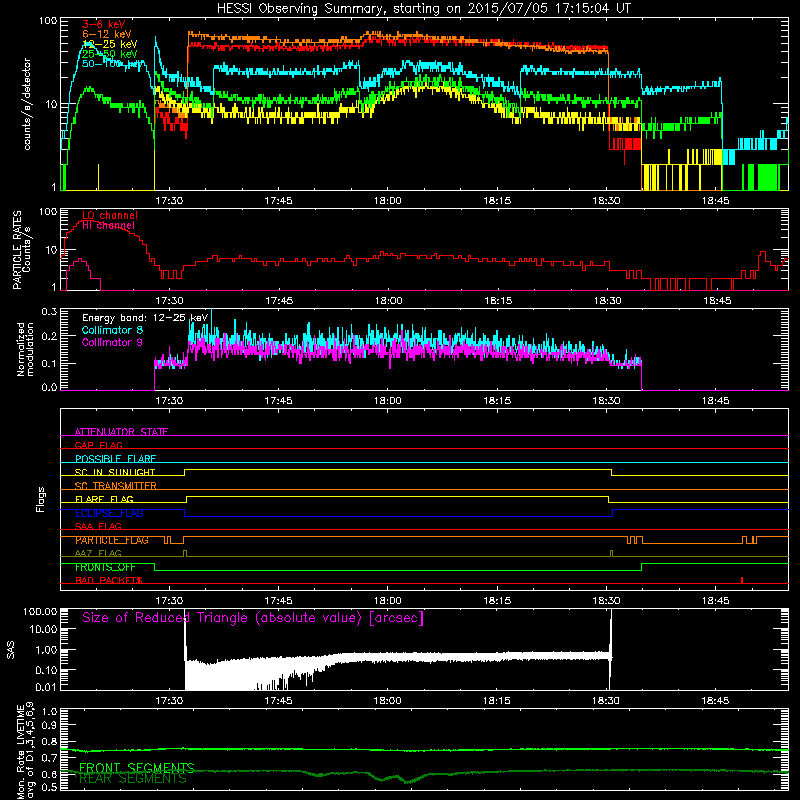The height and width of the screenshot is (800, 800).
Task: Select the FRONTS OFF flag label
Action: tap(105, 567)
